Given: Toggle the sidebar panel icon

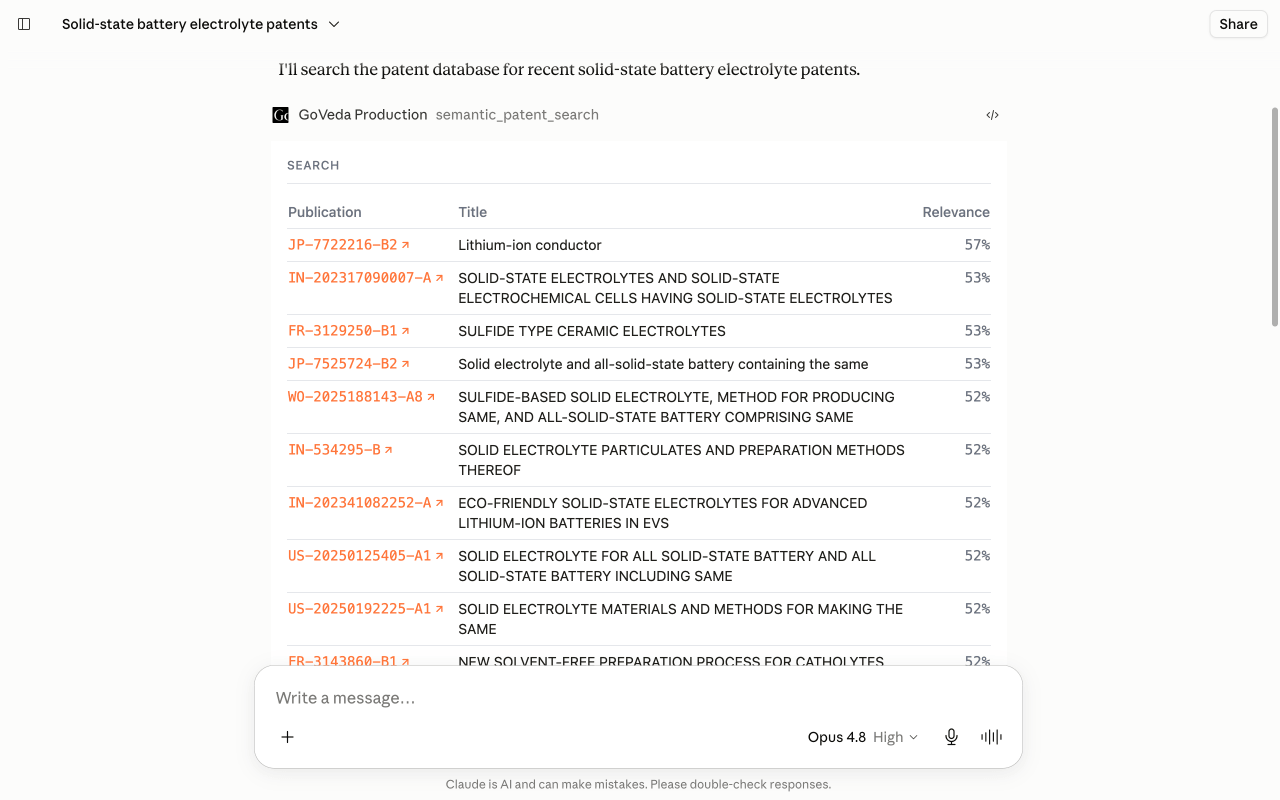Looking at the screenshot, I should 24,24.
